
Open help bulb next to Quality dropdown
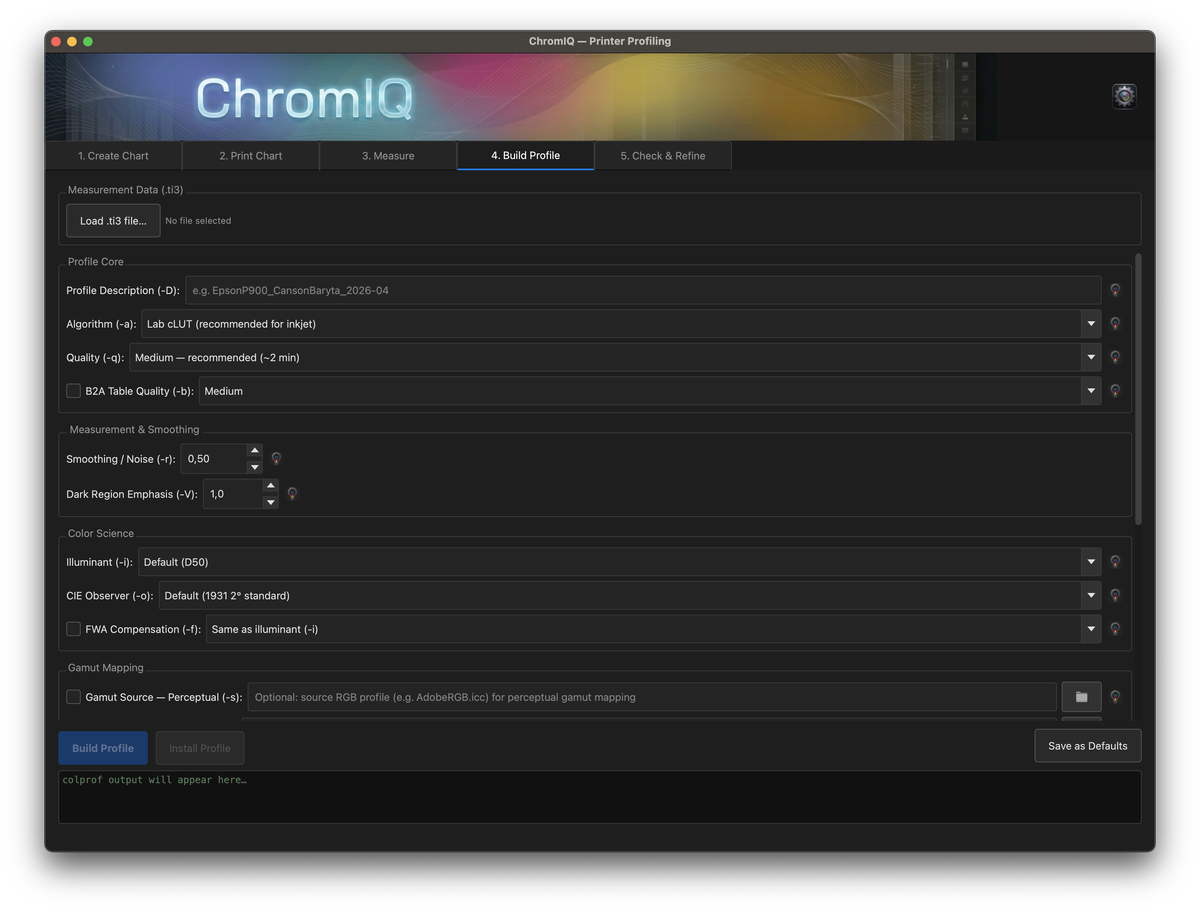1115,357
